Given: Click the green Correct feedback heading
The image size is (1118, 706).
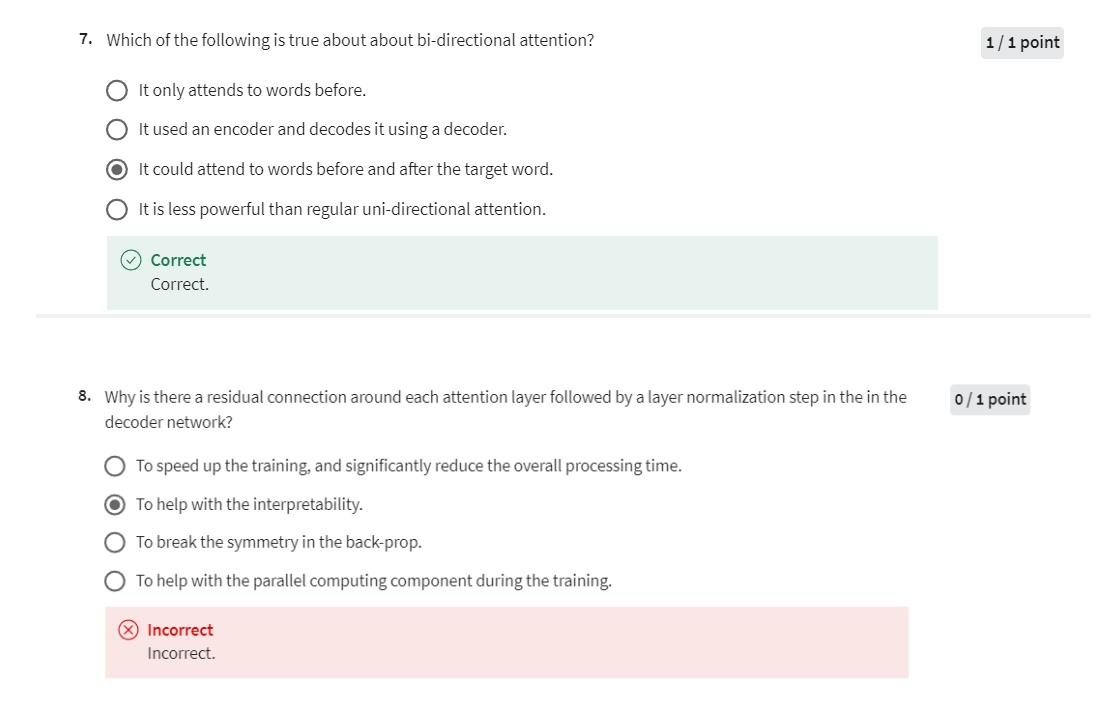Looking at the screenshot, I should [x=178, y=260].
